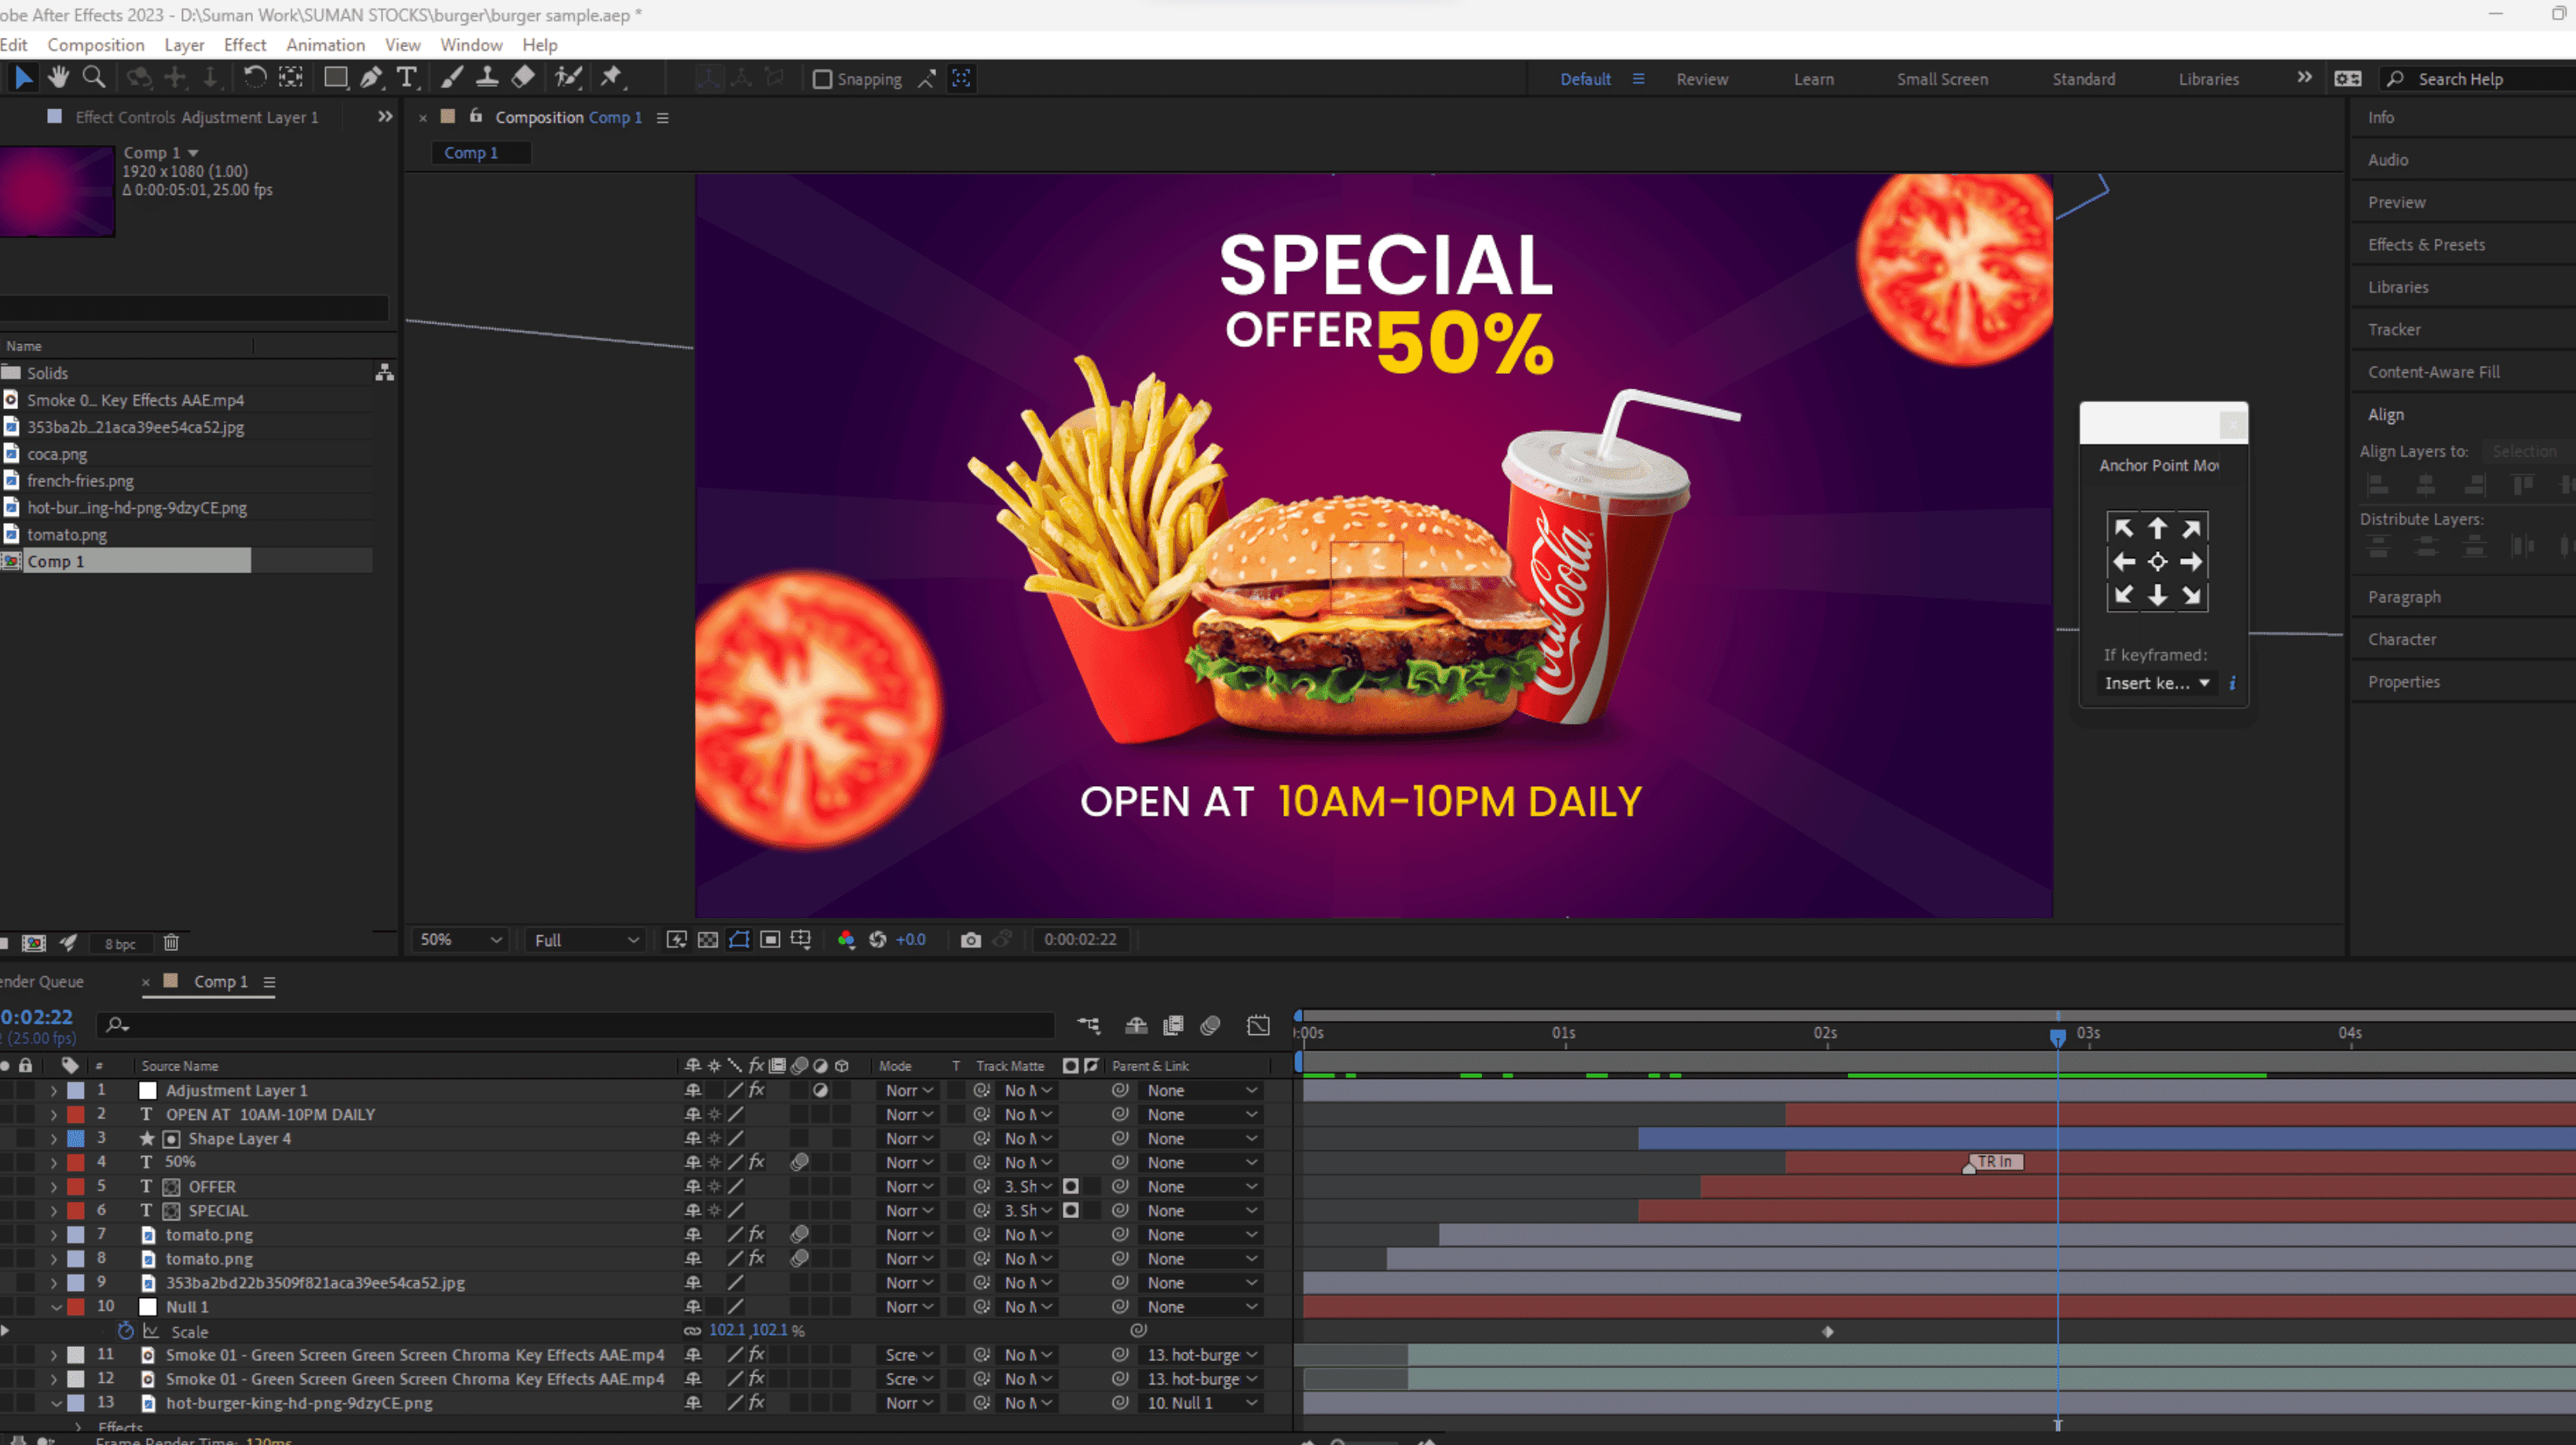2576x1445 pixels.
Task: Click the Fast Previews icon in viewer
Action: click(677, 940)
